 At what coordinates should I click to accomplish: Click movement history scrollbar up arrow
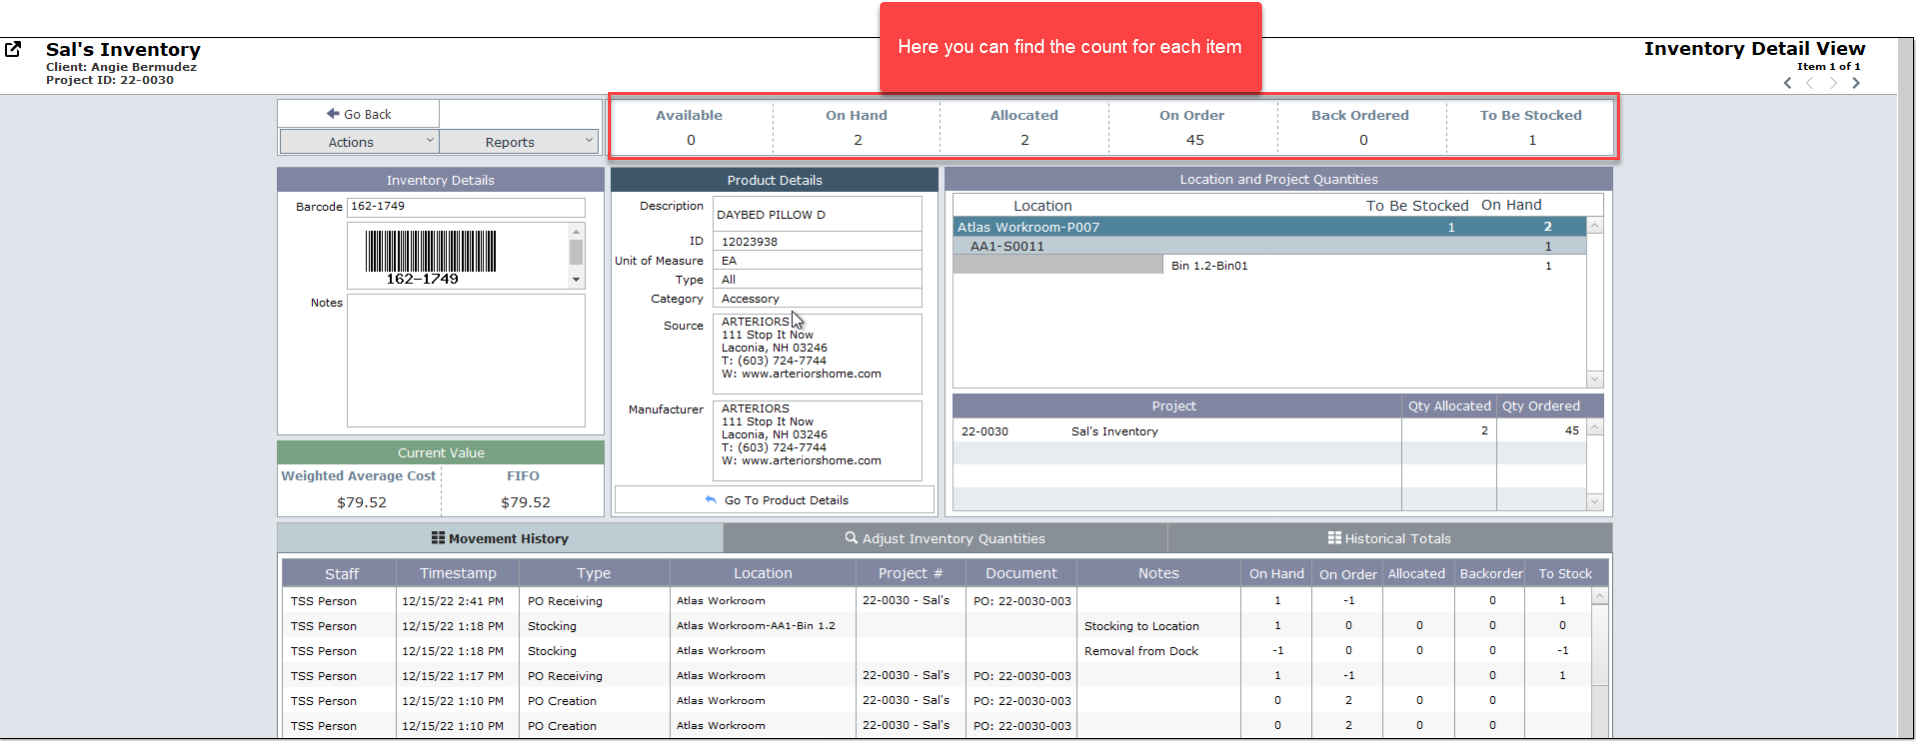click(x=1600, y=596)
